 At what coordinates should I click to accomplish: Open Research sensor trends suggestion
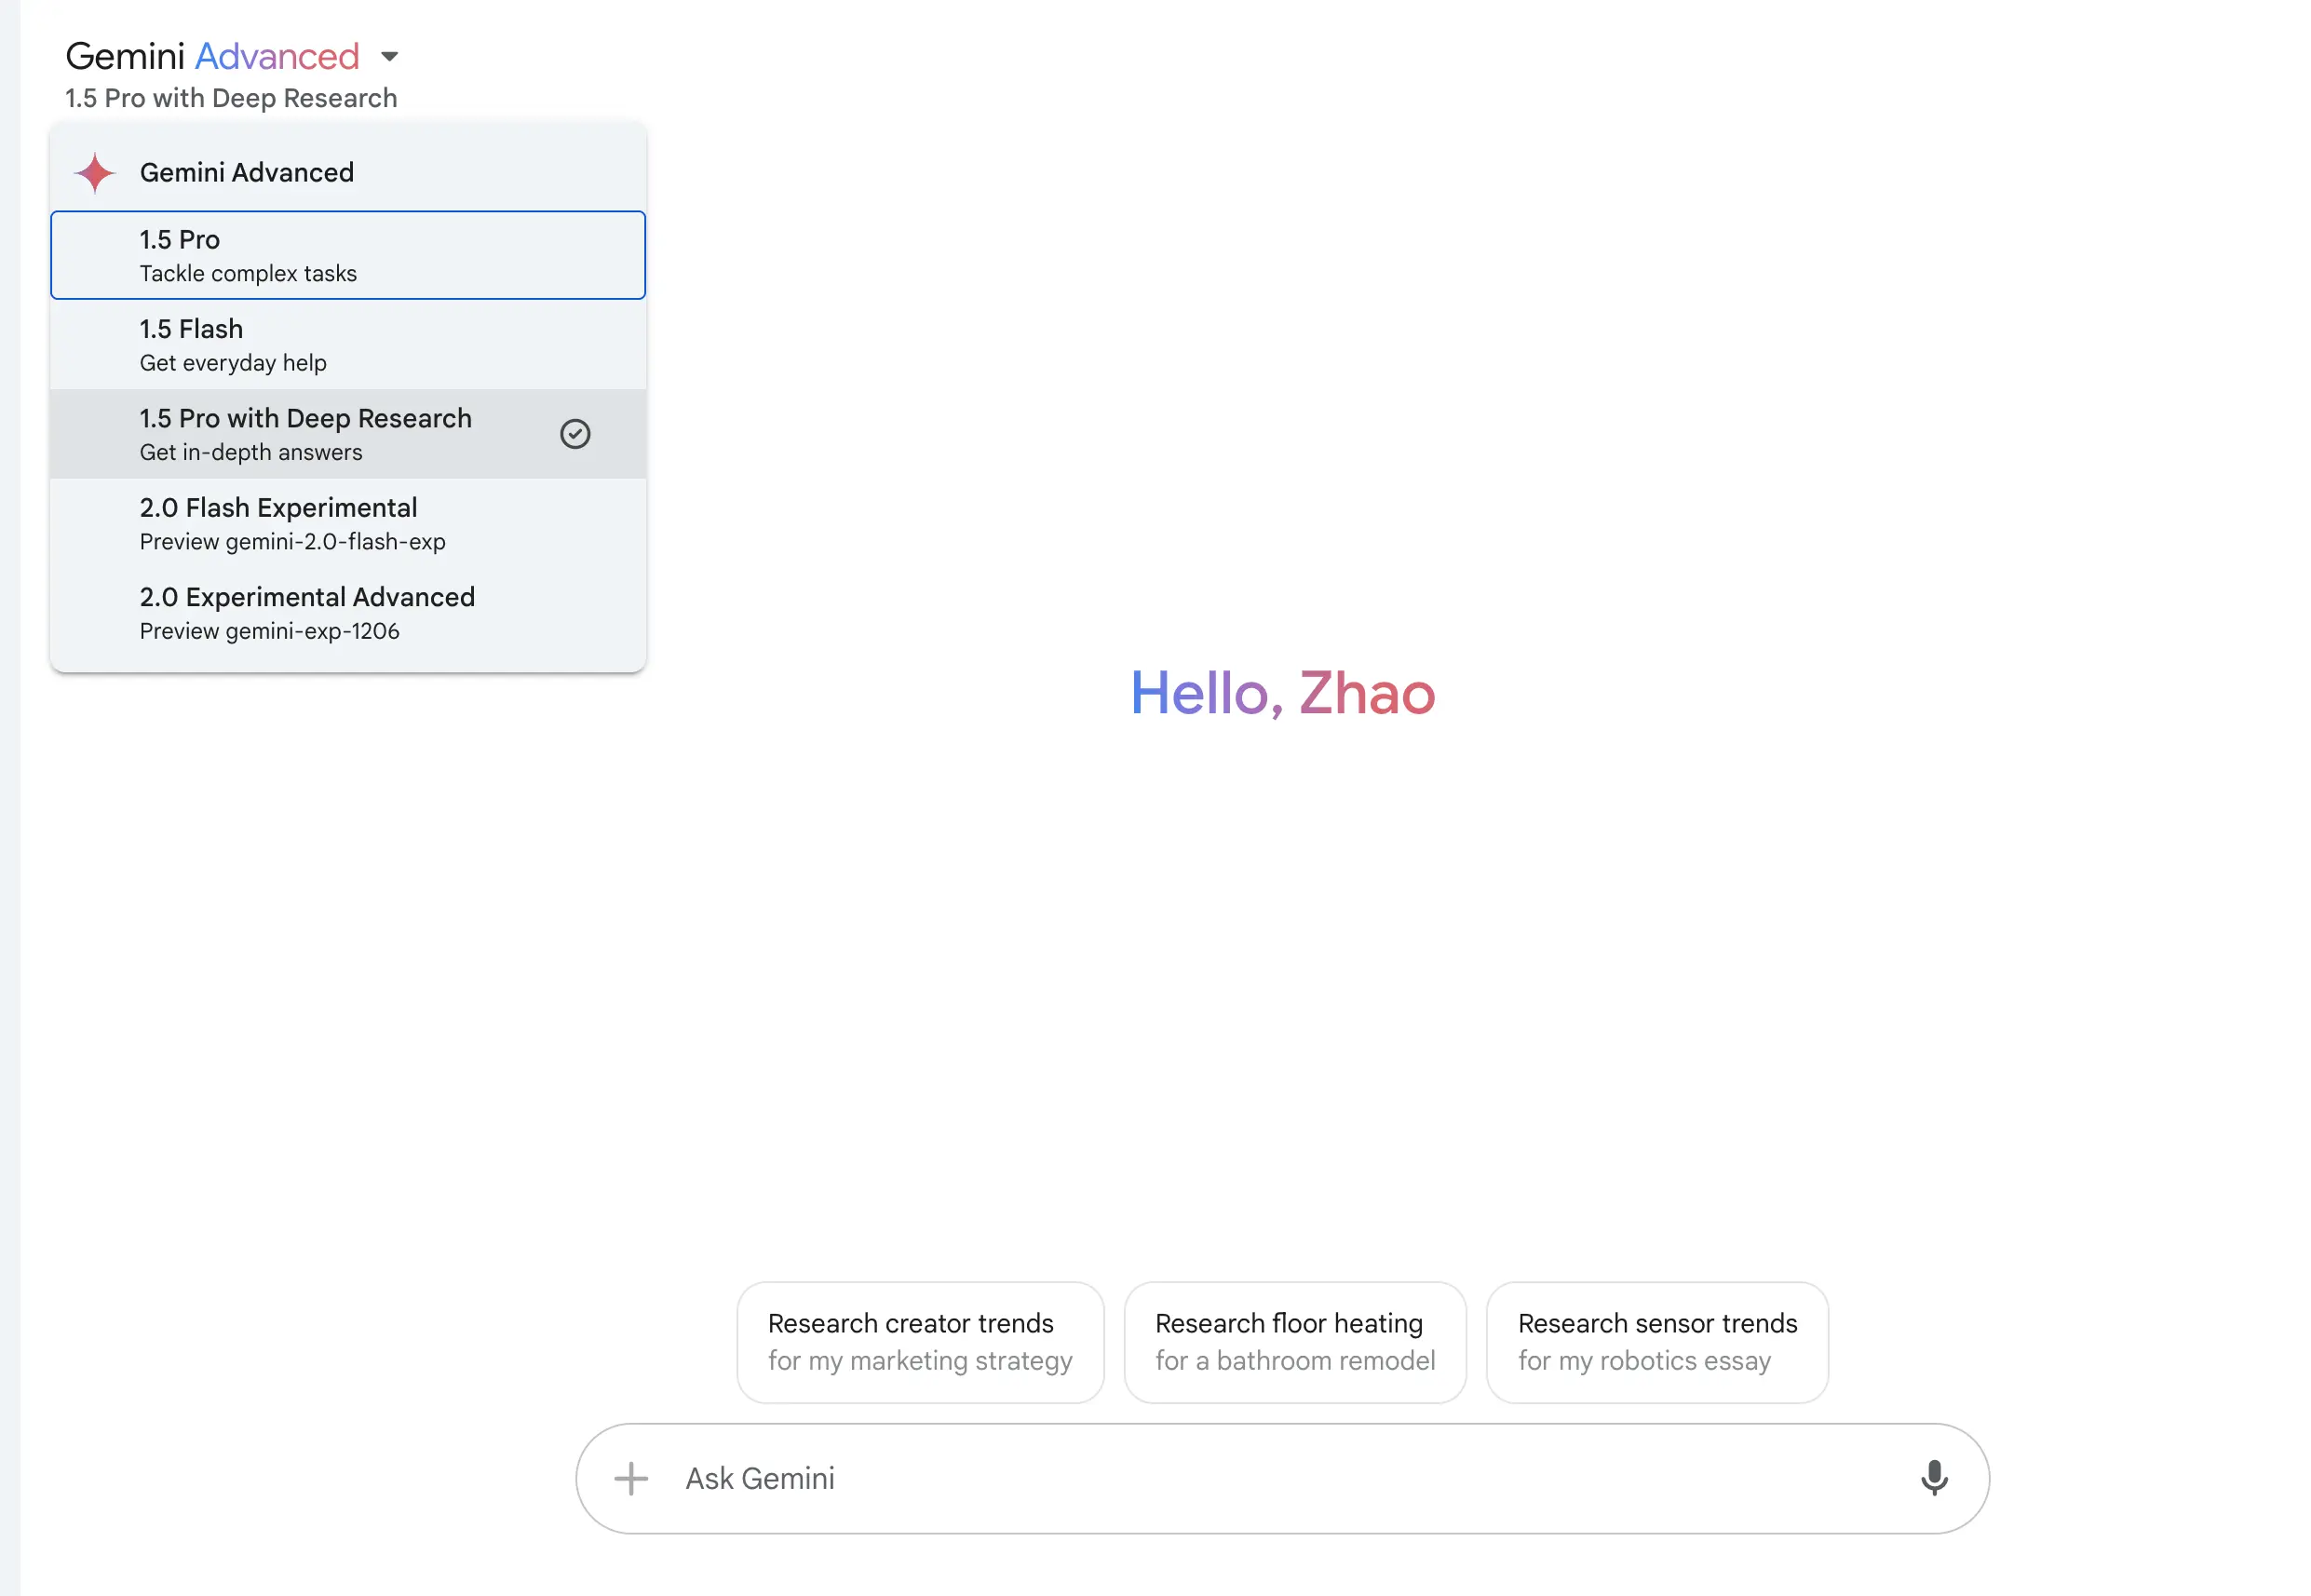(x=1657, y=1342)
